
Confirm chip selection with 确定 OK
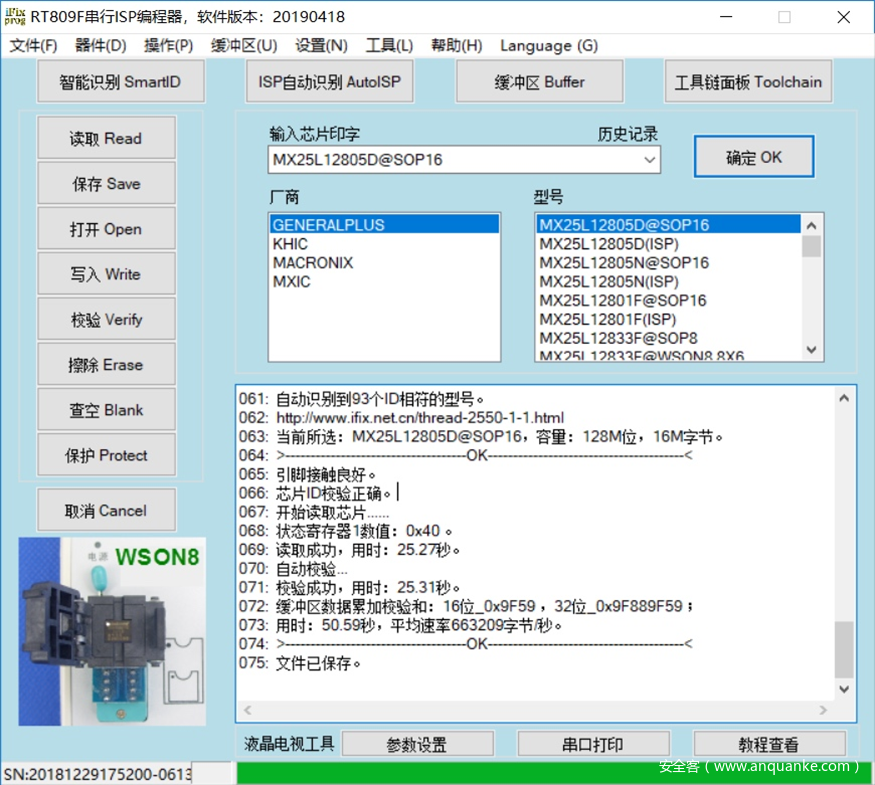coord(754,156)
